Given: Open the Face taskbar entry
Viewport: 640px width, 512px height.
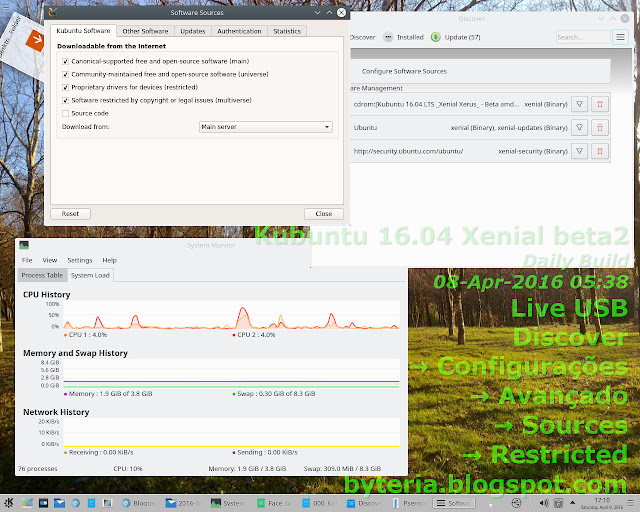Looking at the screenshot, I should point(276,503).
